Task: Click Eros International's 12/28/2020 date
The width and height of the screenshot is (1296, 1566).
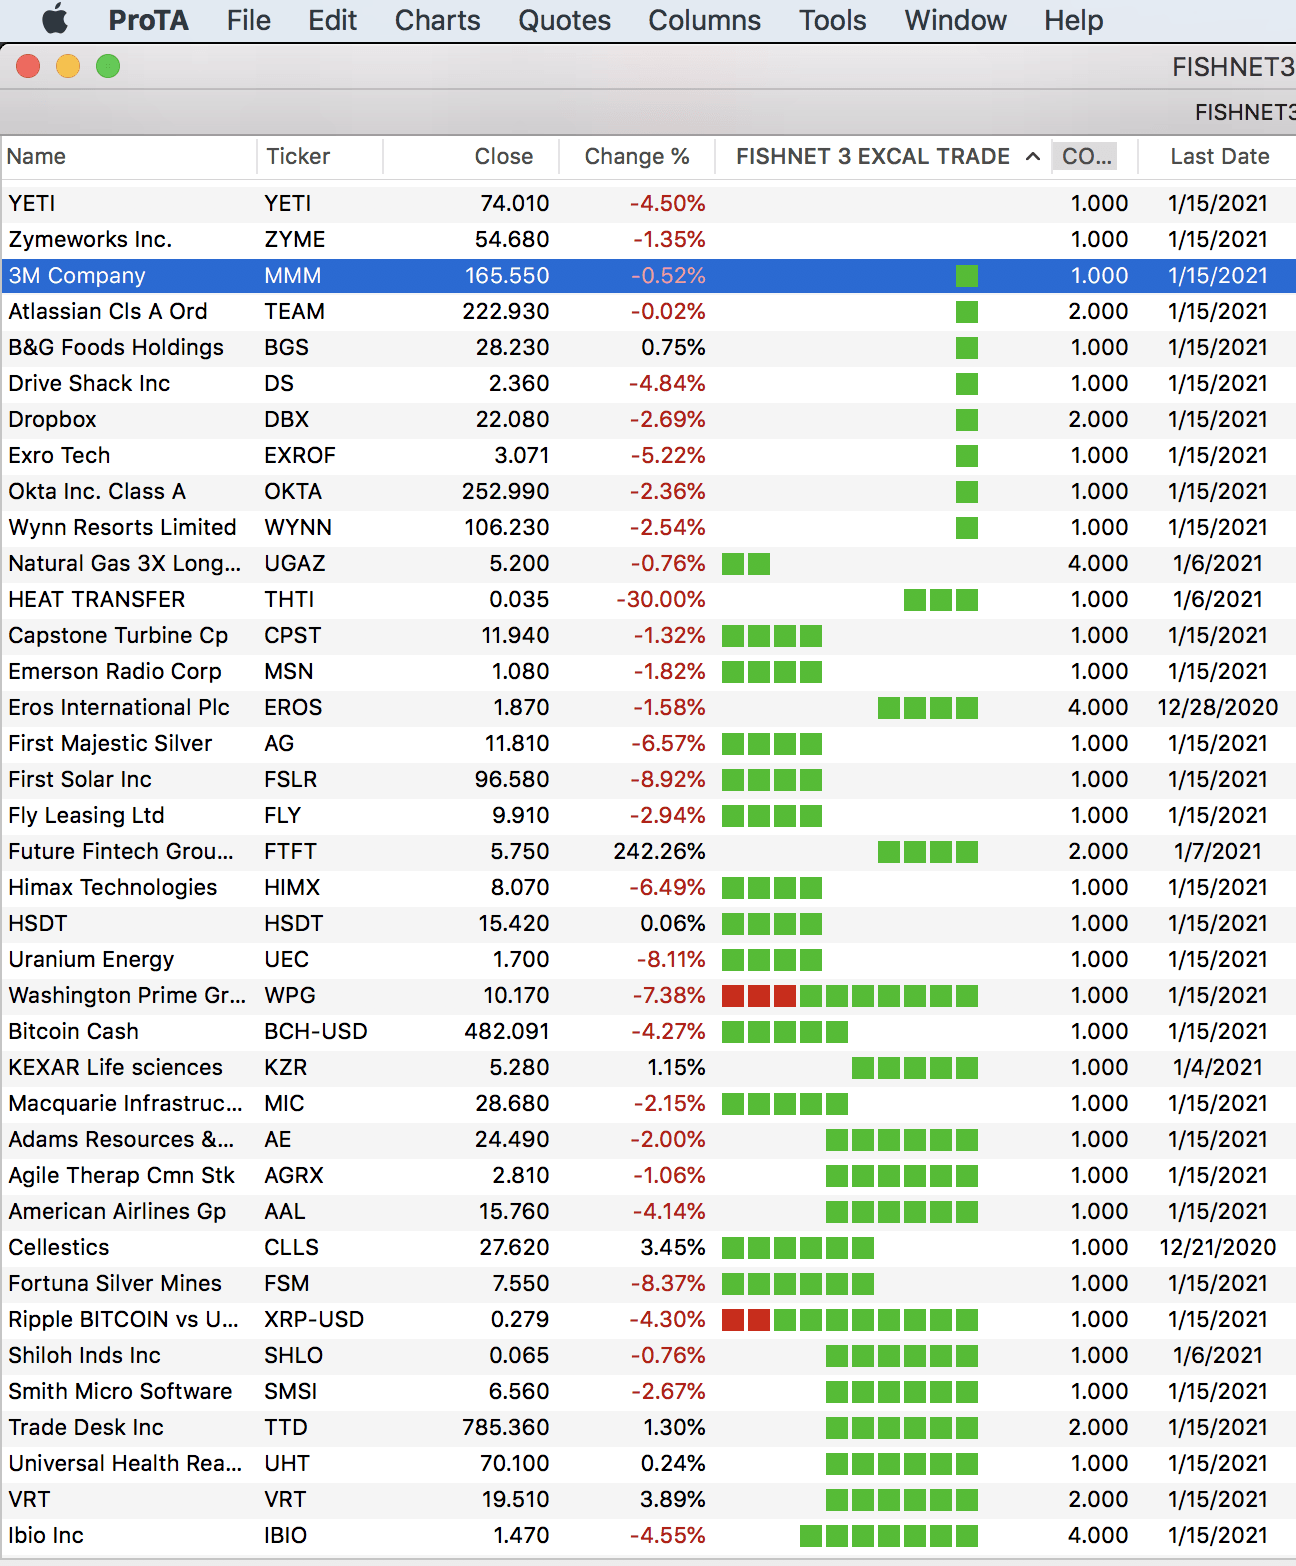Action: 1217,707
